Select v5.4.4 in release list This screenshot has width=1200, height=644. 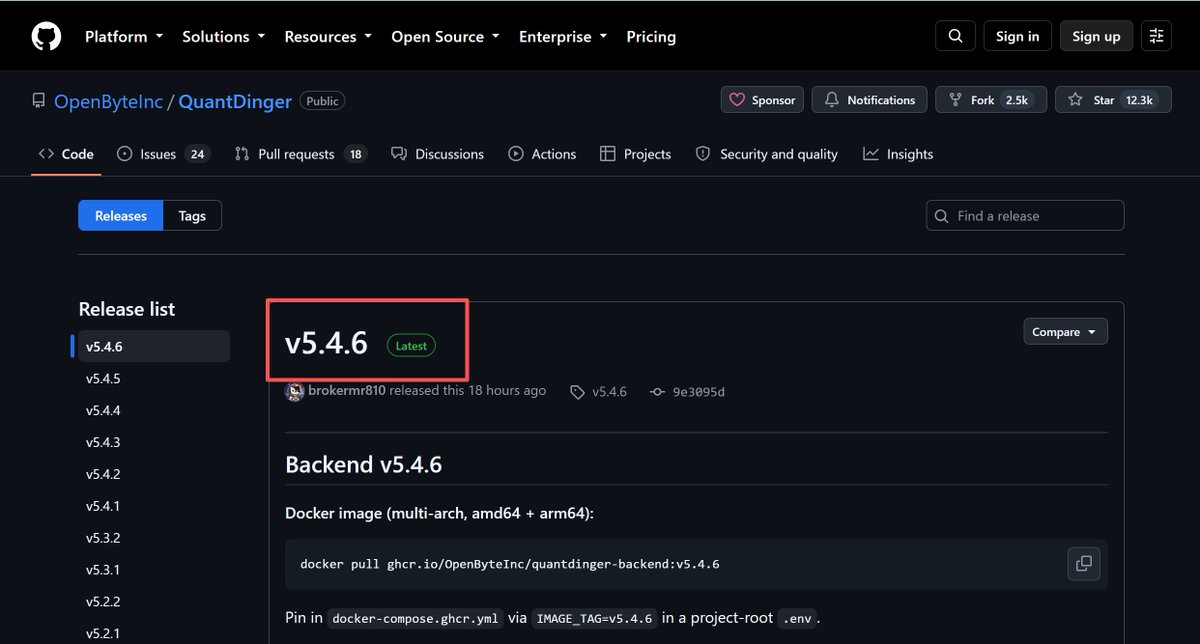[x=154, y=411]
